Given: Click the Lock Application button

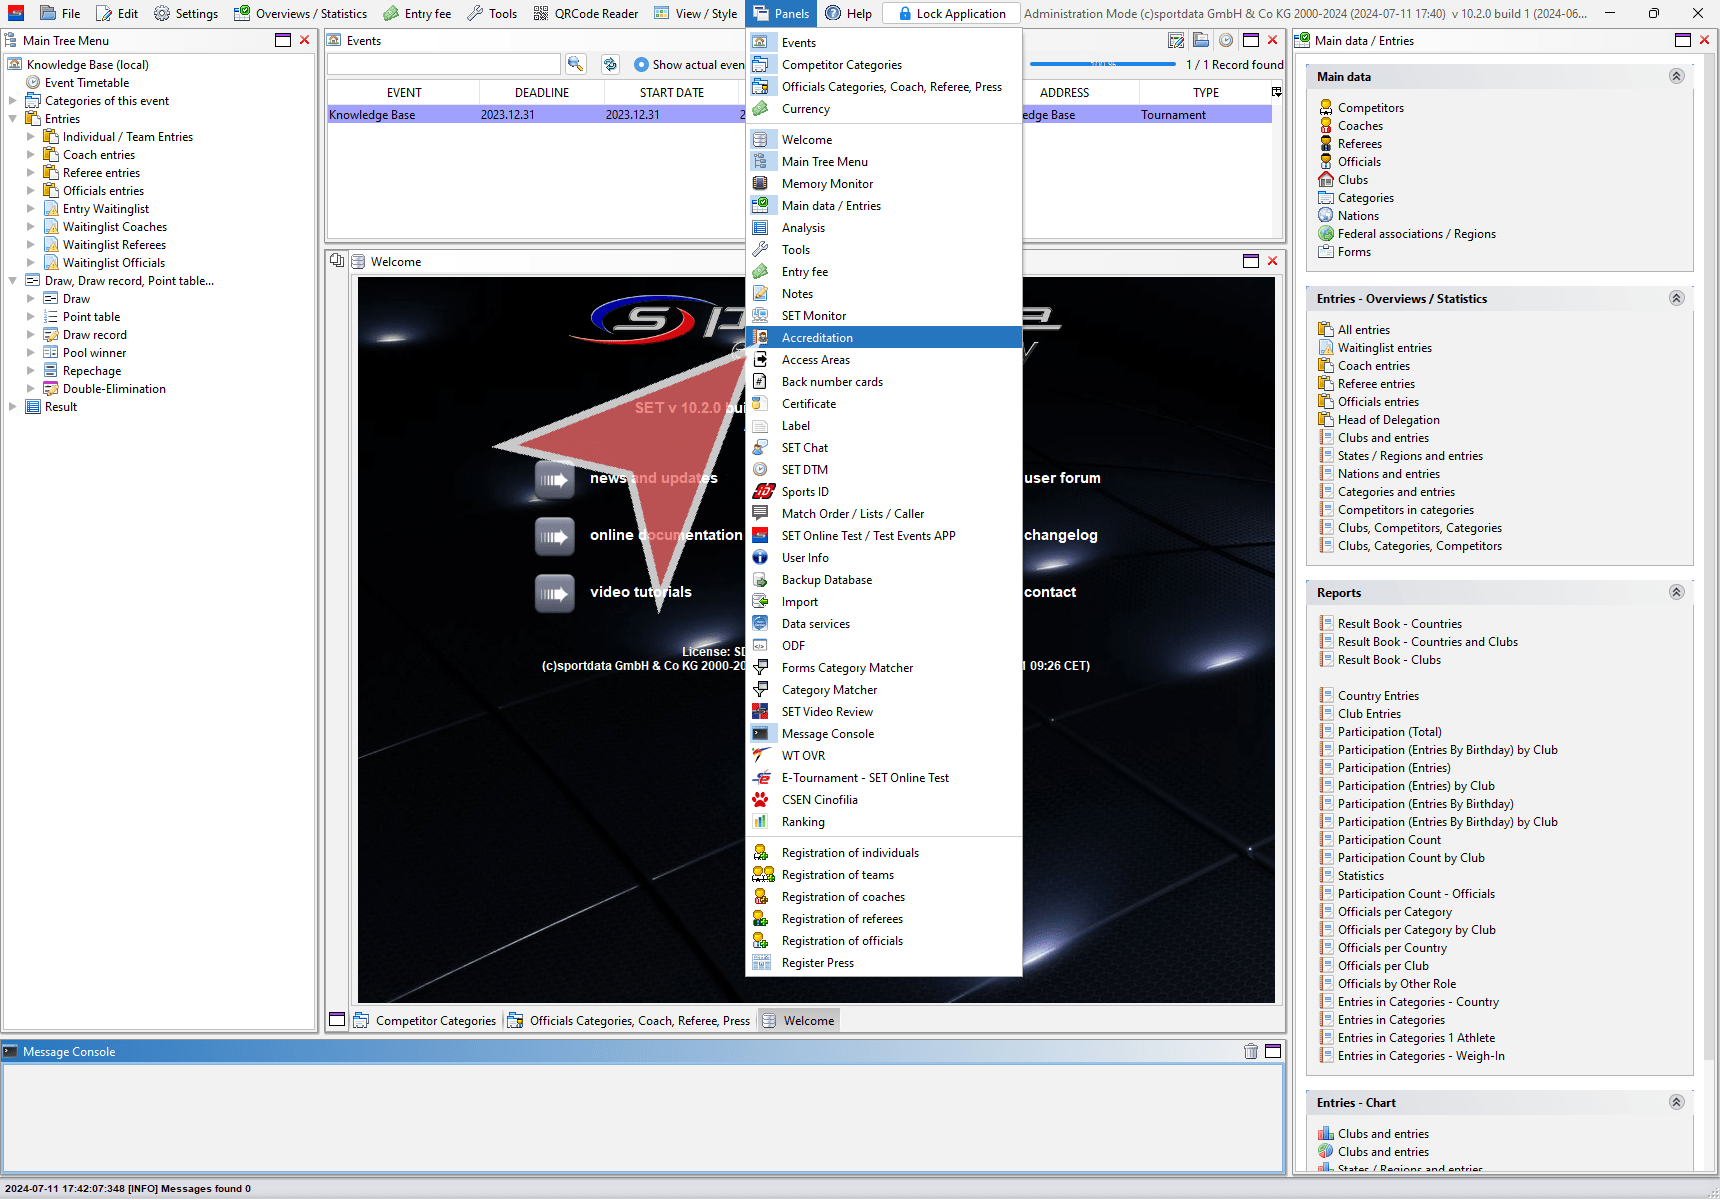Looking at the screenshot, I should pyautogui.click(x=951, y=14).
